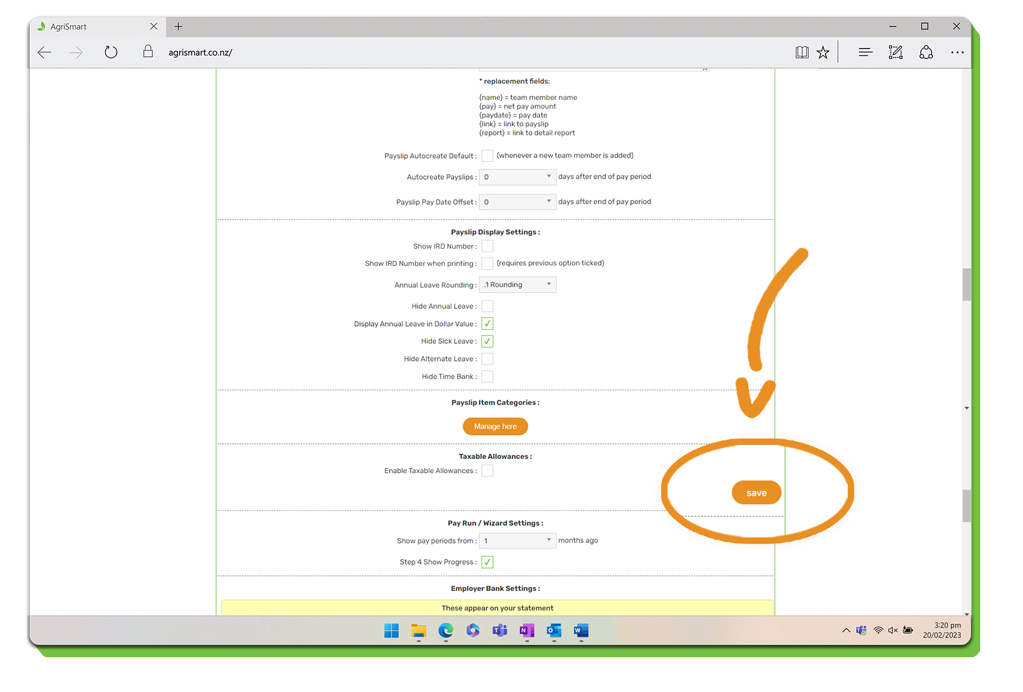This screenshot has height=692, width=1023.
Task: Open the Show pay periods from dropdown
Action: [x=517, y=540]
